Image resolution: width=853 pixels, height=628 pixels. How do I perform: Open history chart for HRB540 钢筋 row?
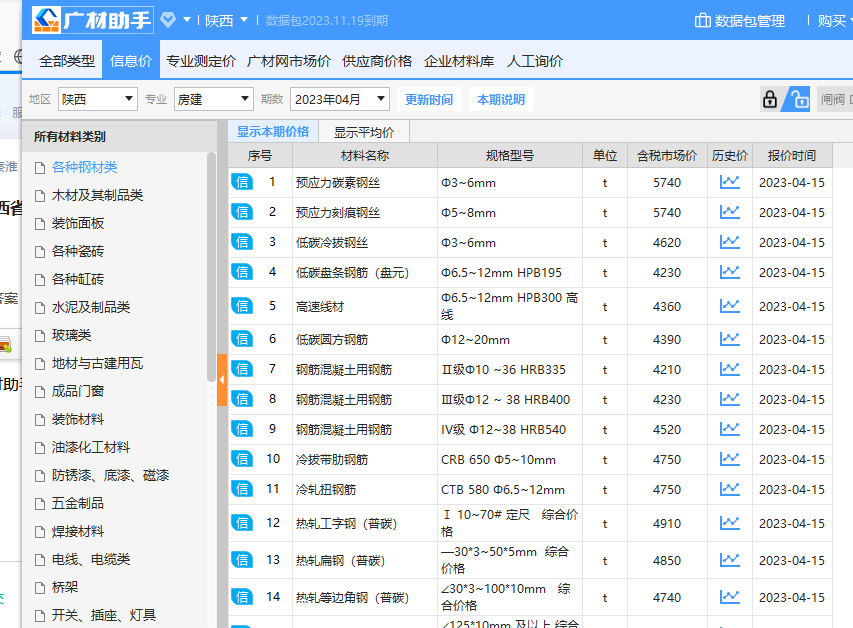(730, 429)
